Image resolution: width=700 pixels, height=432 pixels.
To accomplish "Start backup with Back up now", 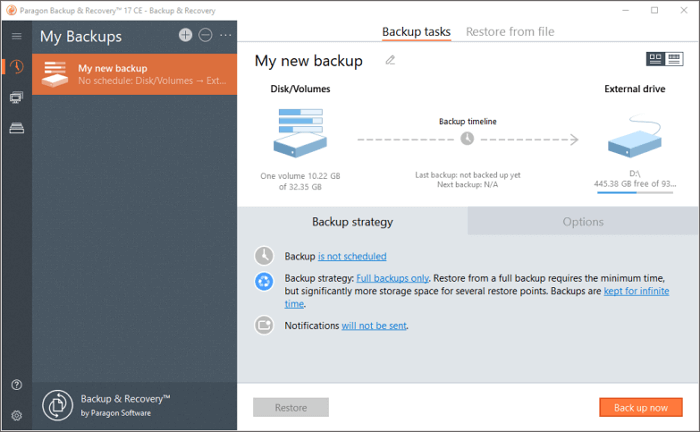I will pos(641,407).
